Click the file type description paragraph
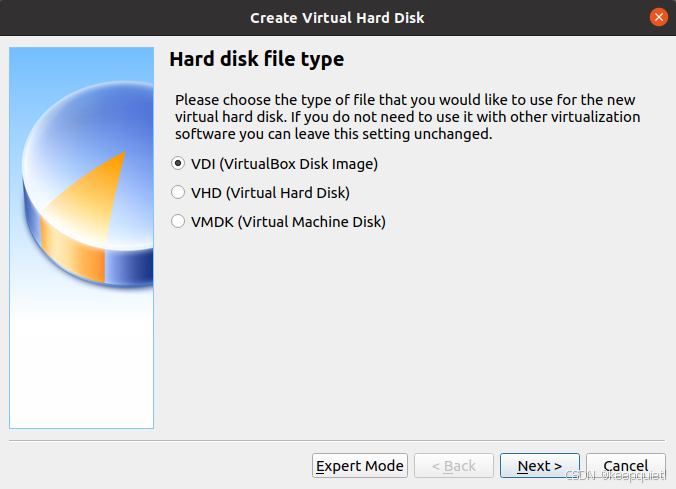The image size is (676, 489). pyautogui.click(x=406, y=117)
